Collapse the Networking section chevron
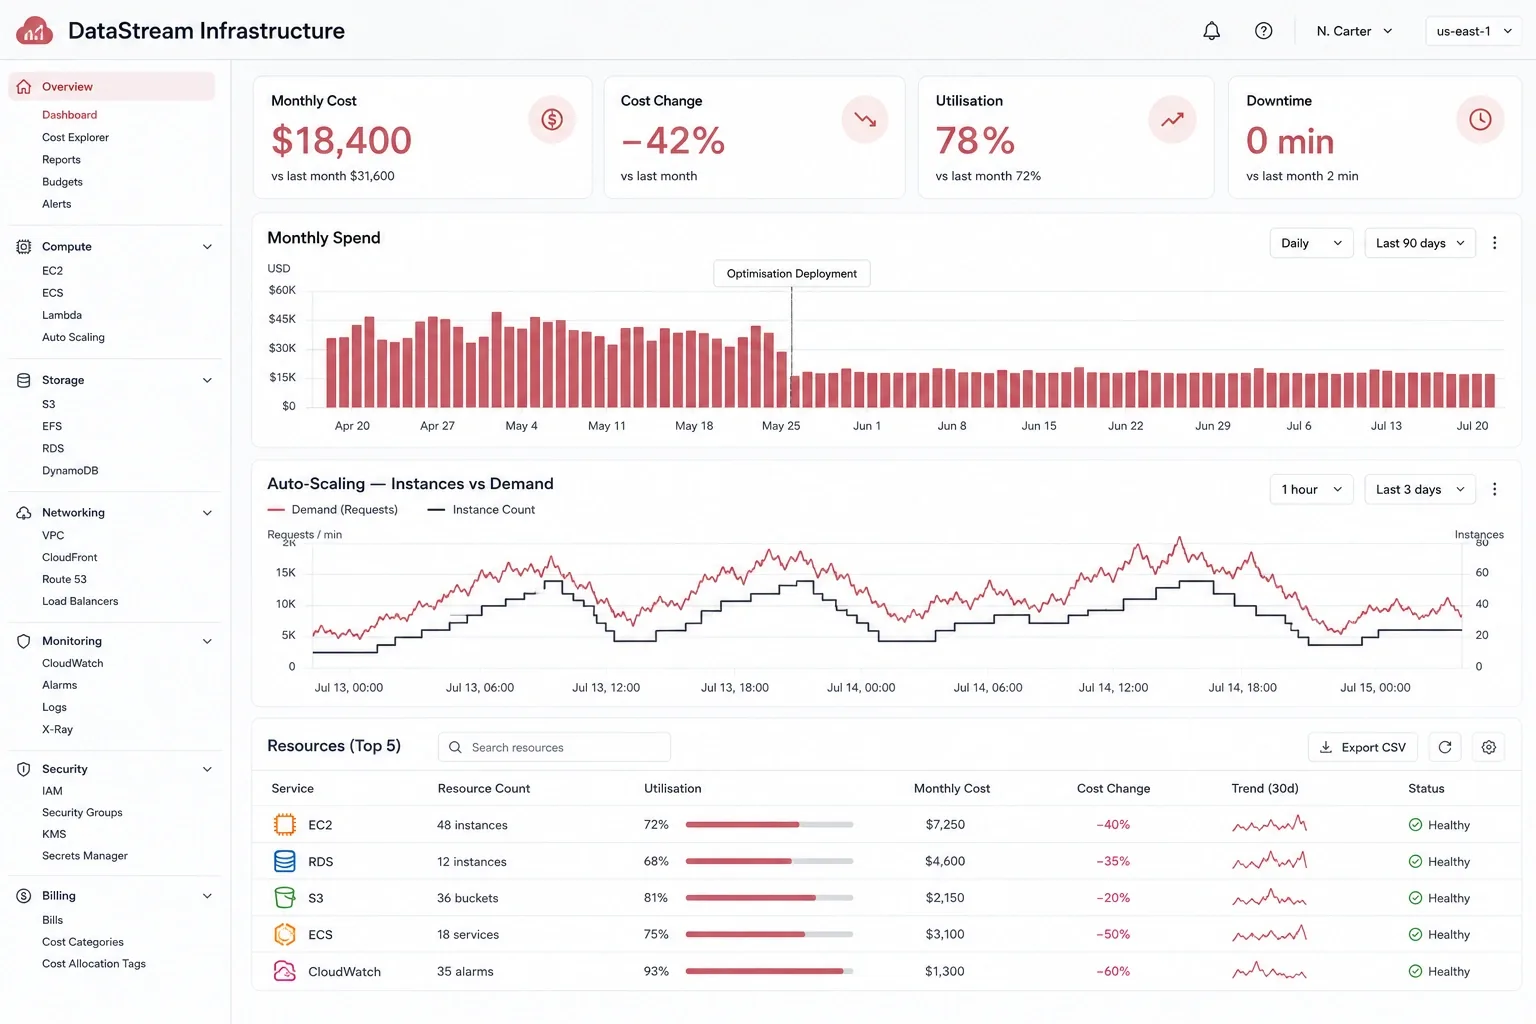 click(x=207, y=513)
